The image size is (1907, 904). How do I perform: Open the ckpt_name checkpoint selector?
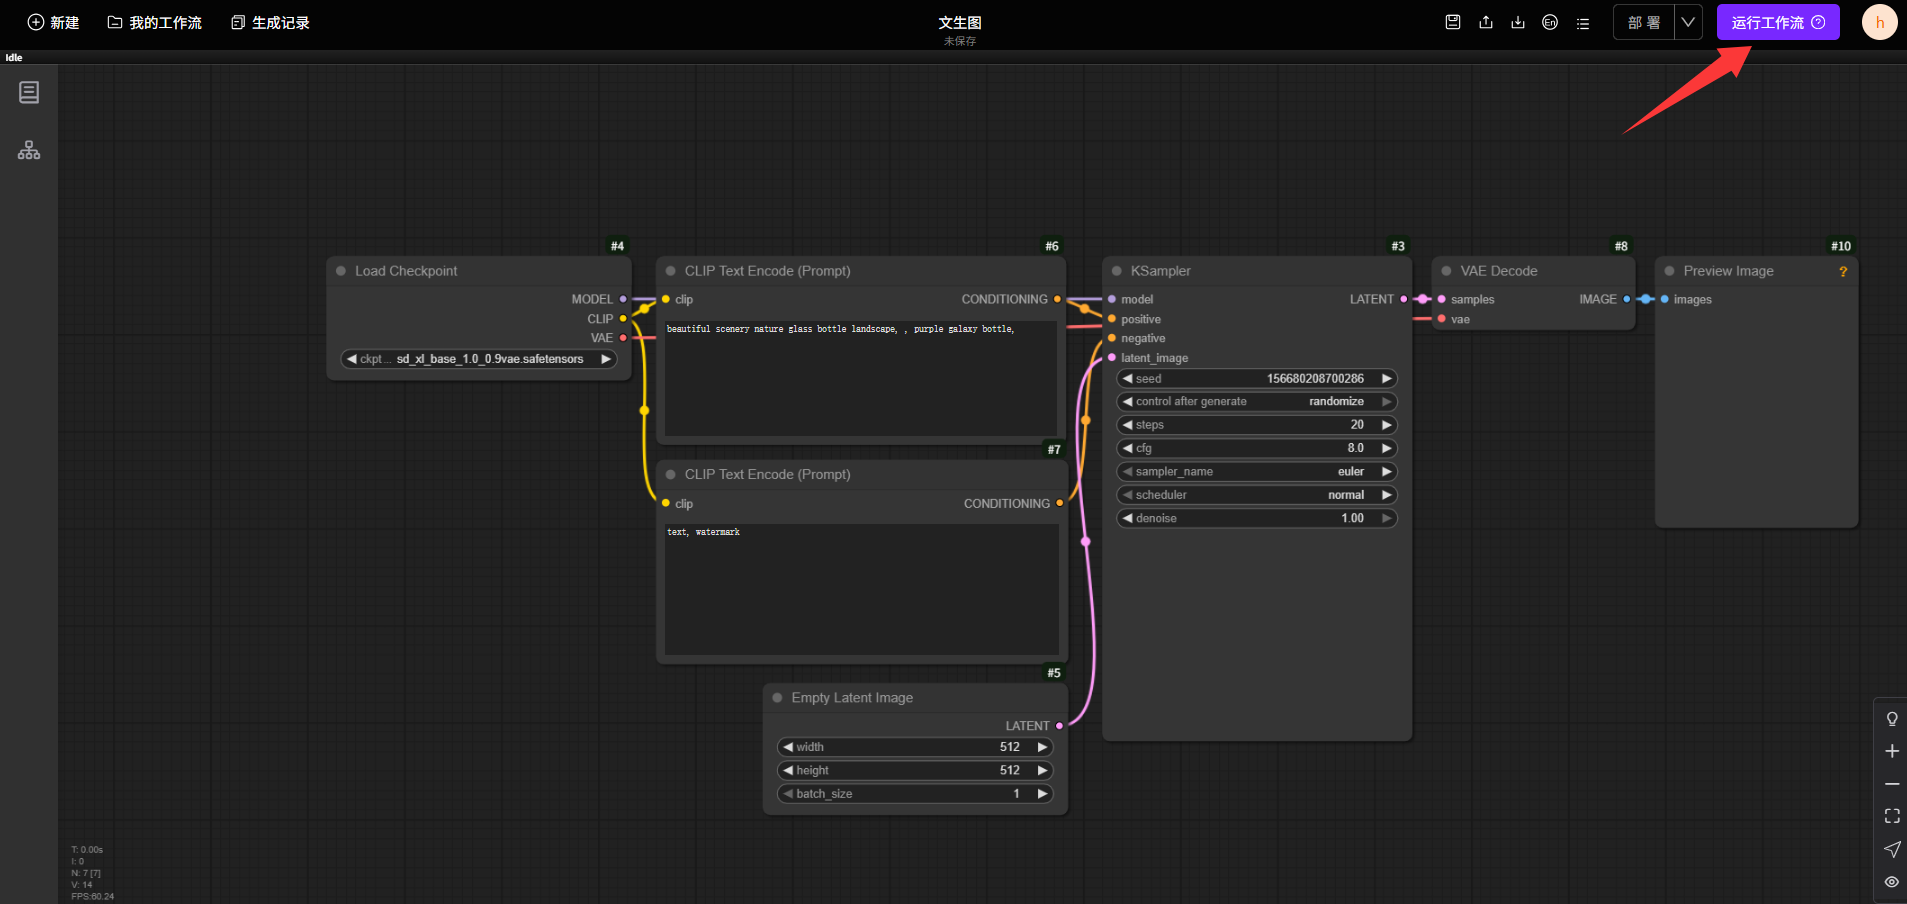478,359
